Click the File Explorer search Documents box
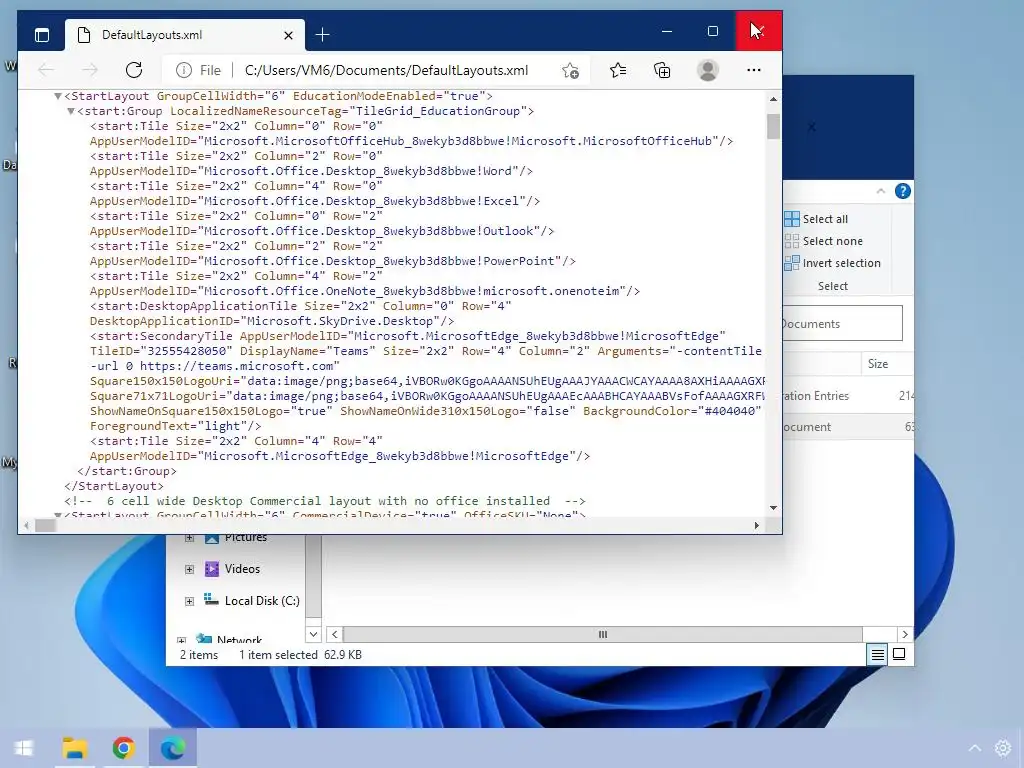This screenshot has width=1024, height=768. click(x=842, y=323)
